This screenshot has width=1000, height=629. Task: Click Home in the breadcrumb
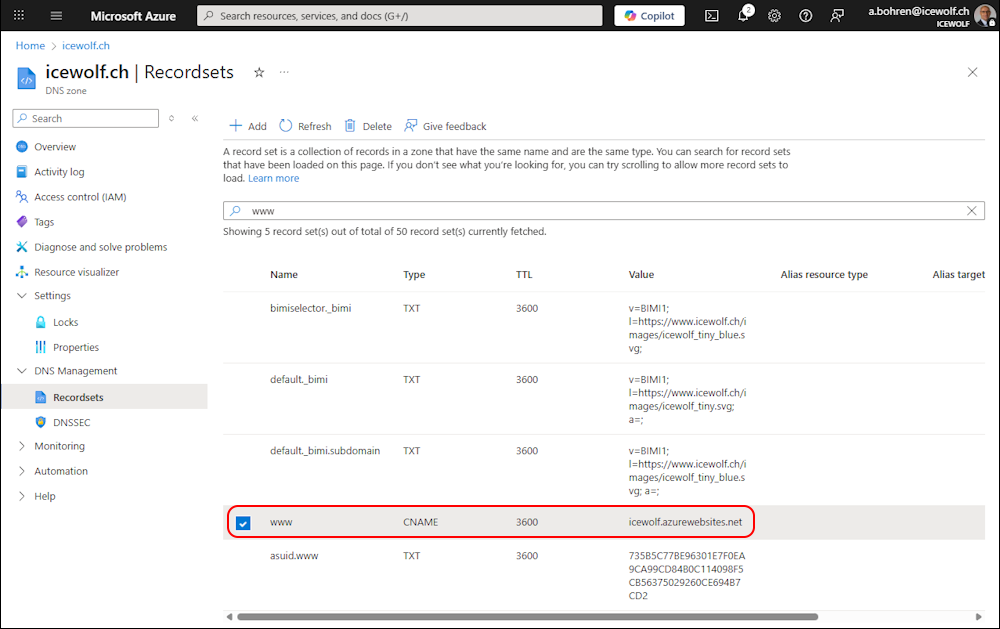pos(30,46)
